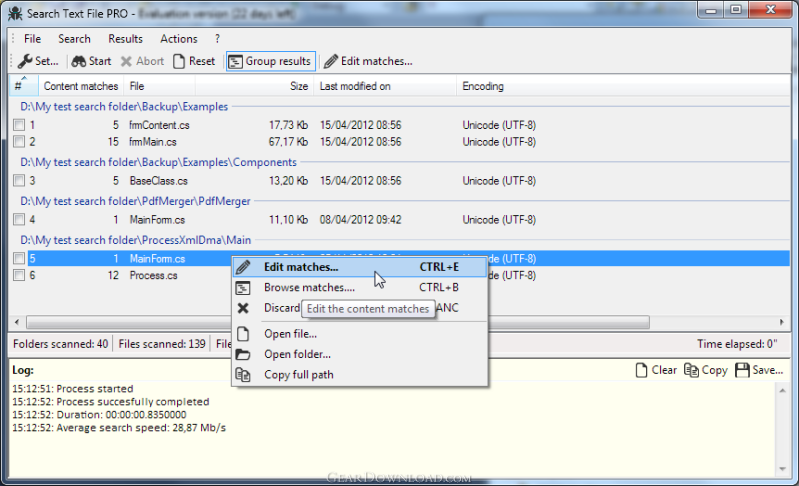Choose Edit matches... in the context menu

pyautogui.click(x=360, y=267)
